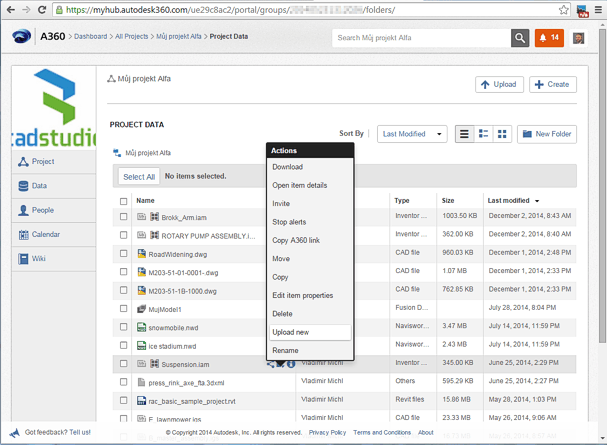Tick the checkbox for press_rink_axe_fta.3dxml
Image resolution: width=607 pixels, height=445 pixels.
pos(123,382)
